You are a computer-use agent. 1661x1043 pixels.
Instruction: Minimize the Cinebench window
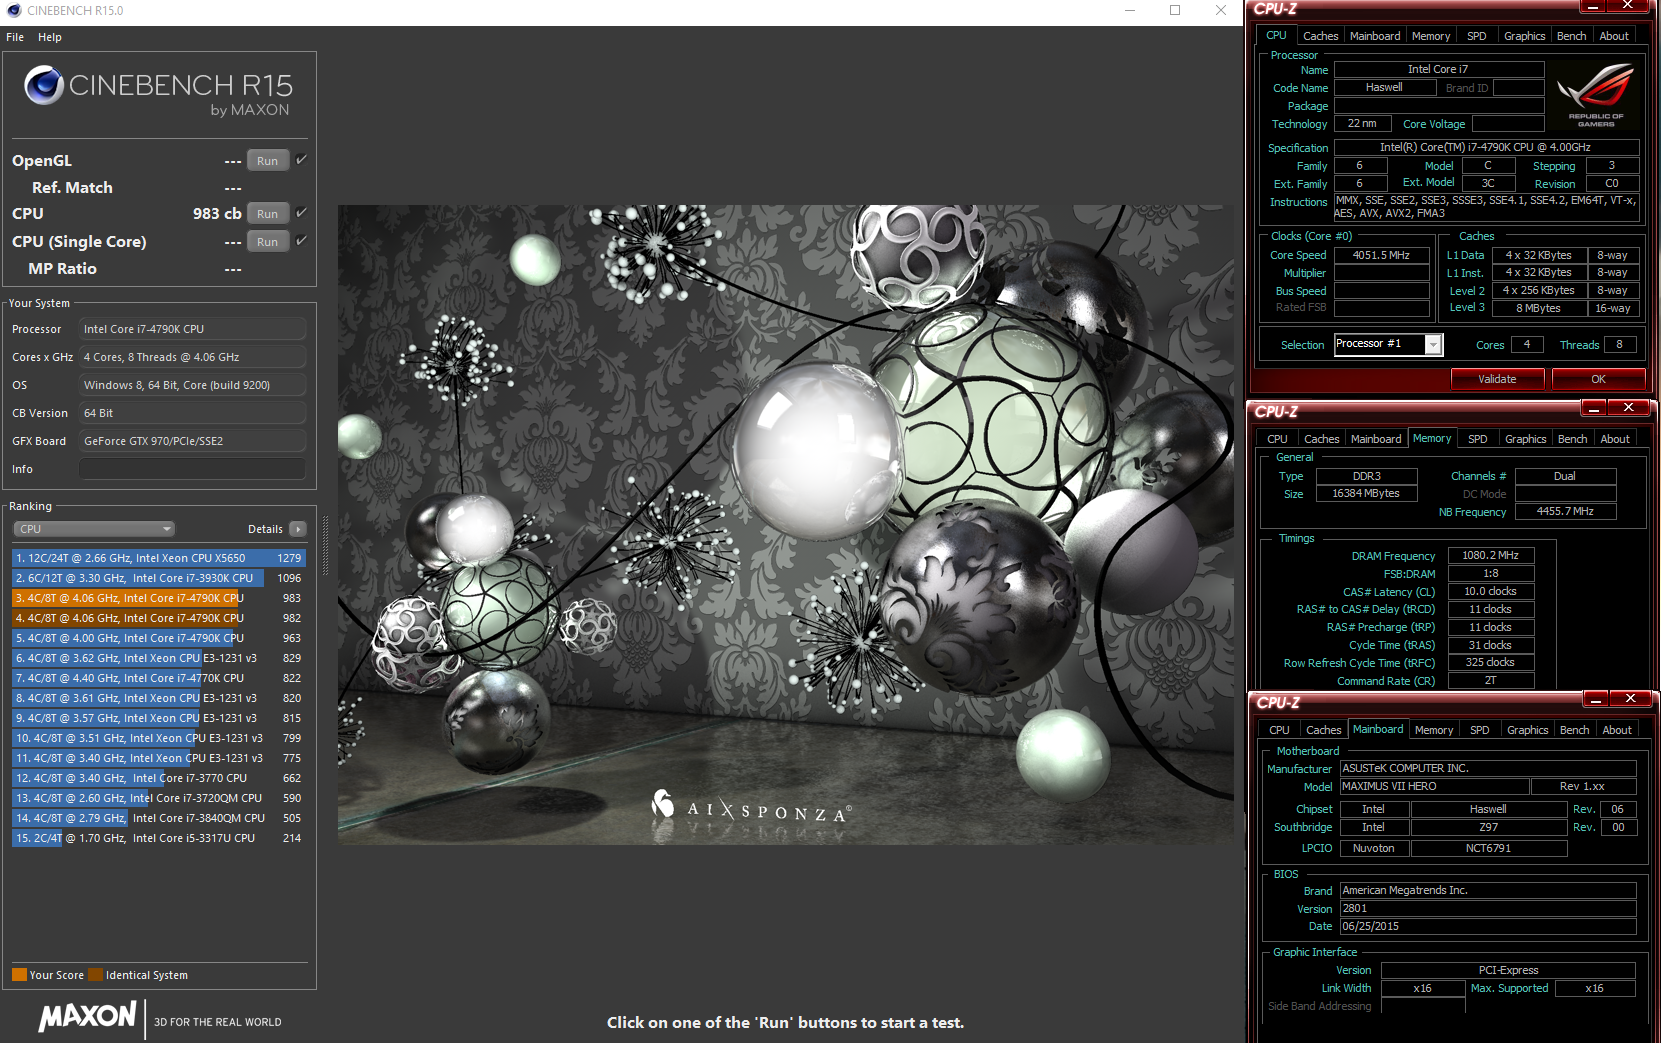pyautogui.click(x=1130, y=11)
